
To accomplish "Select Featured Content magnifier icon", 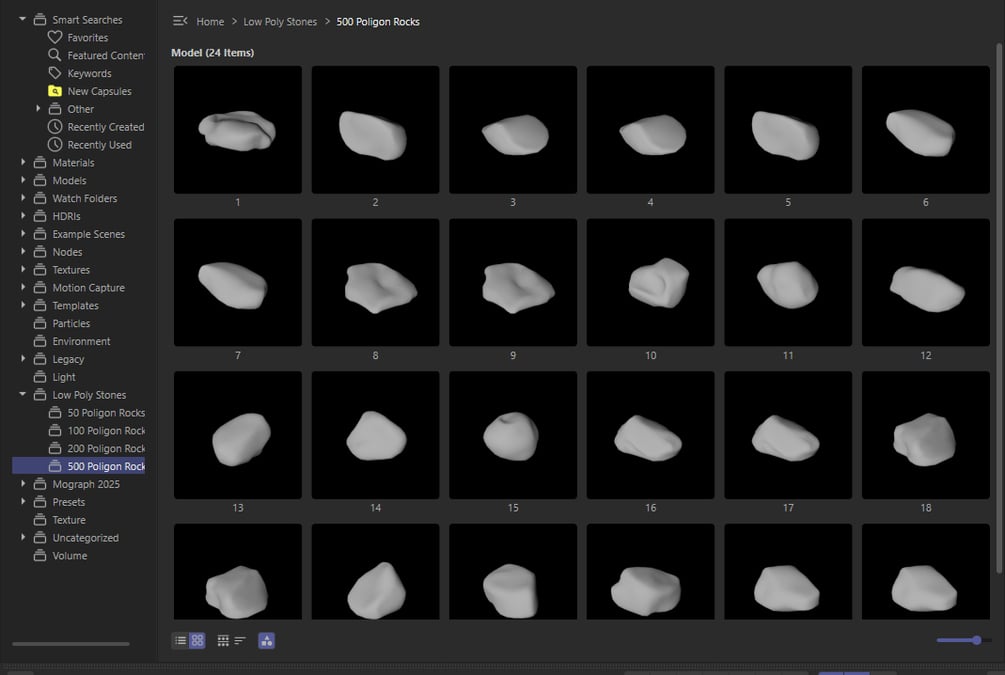I will click(55, 55).
